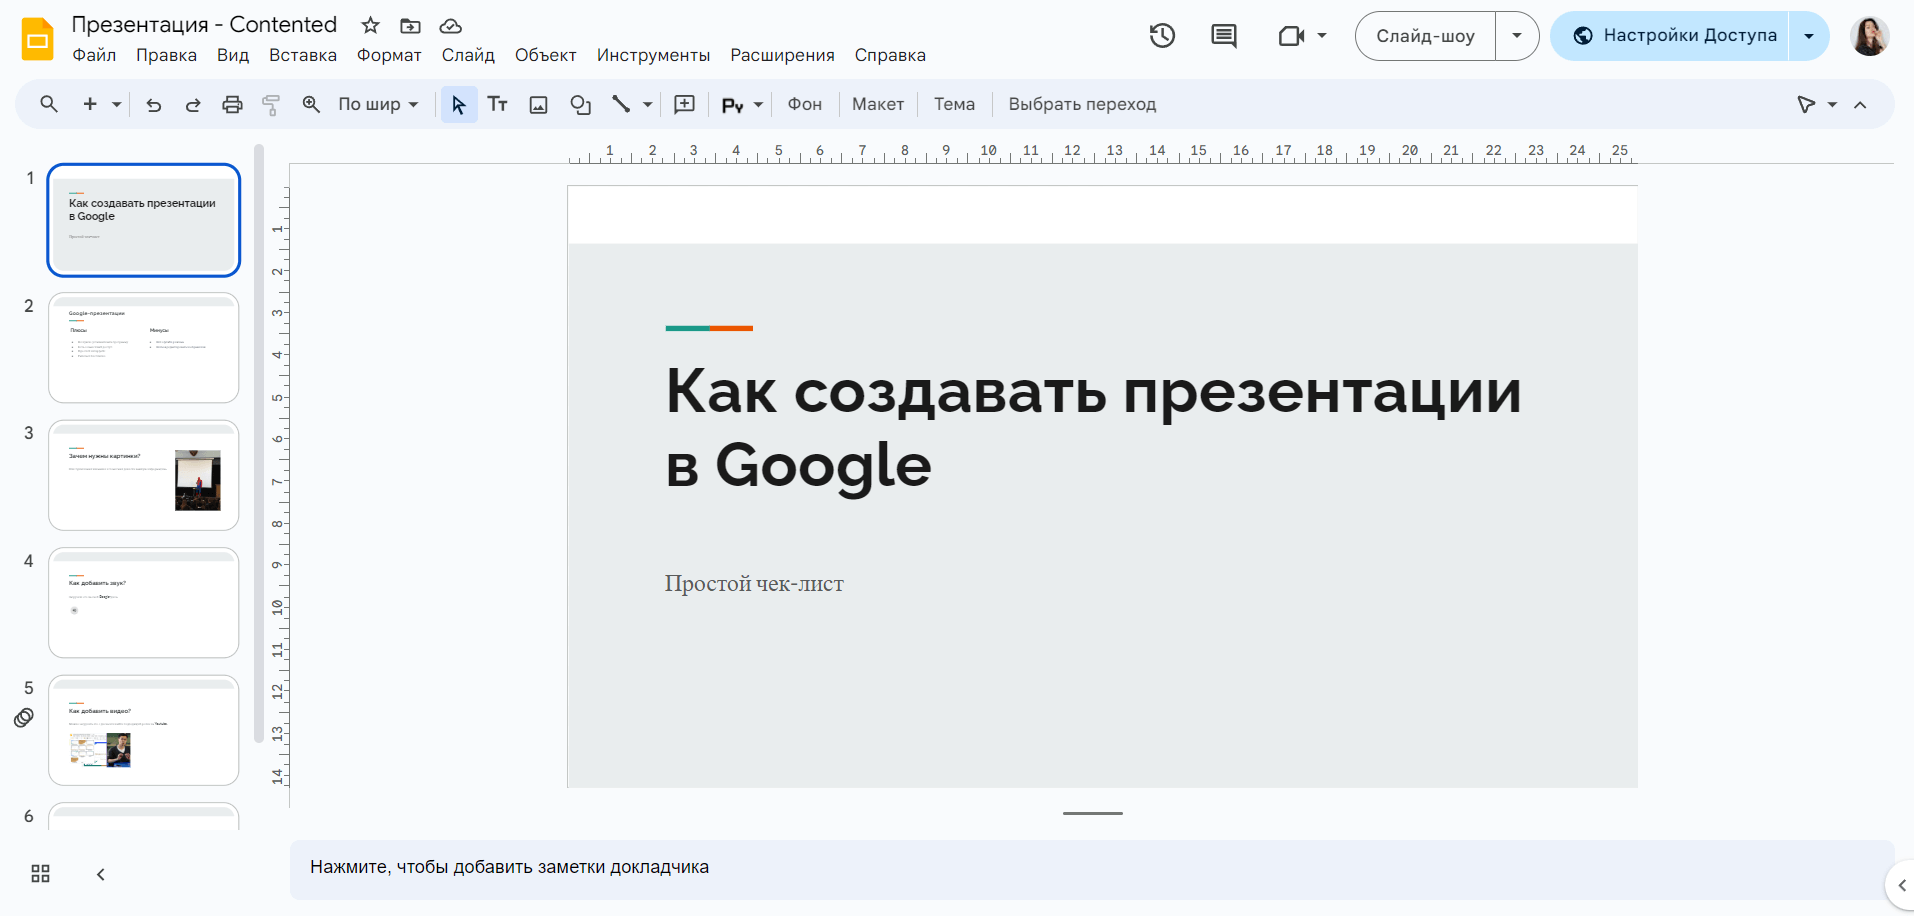Viewport: 1914px width, 916px height.
Task: Open the Объект menu
Action: (545, 55)
